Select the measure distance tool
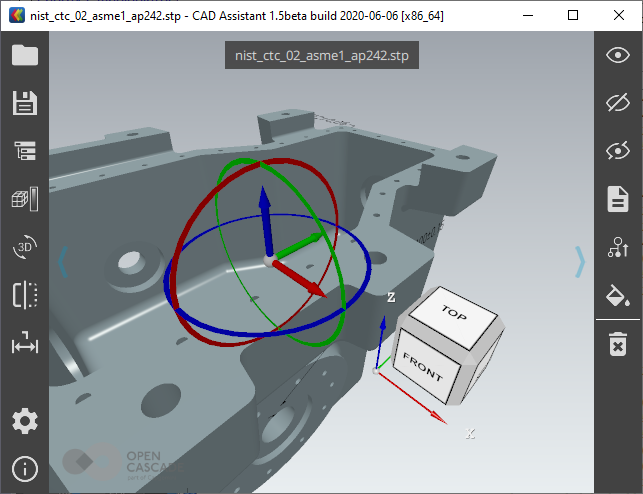643x494 pixels. coord(24,344)
